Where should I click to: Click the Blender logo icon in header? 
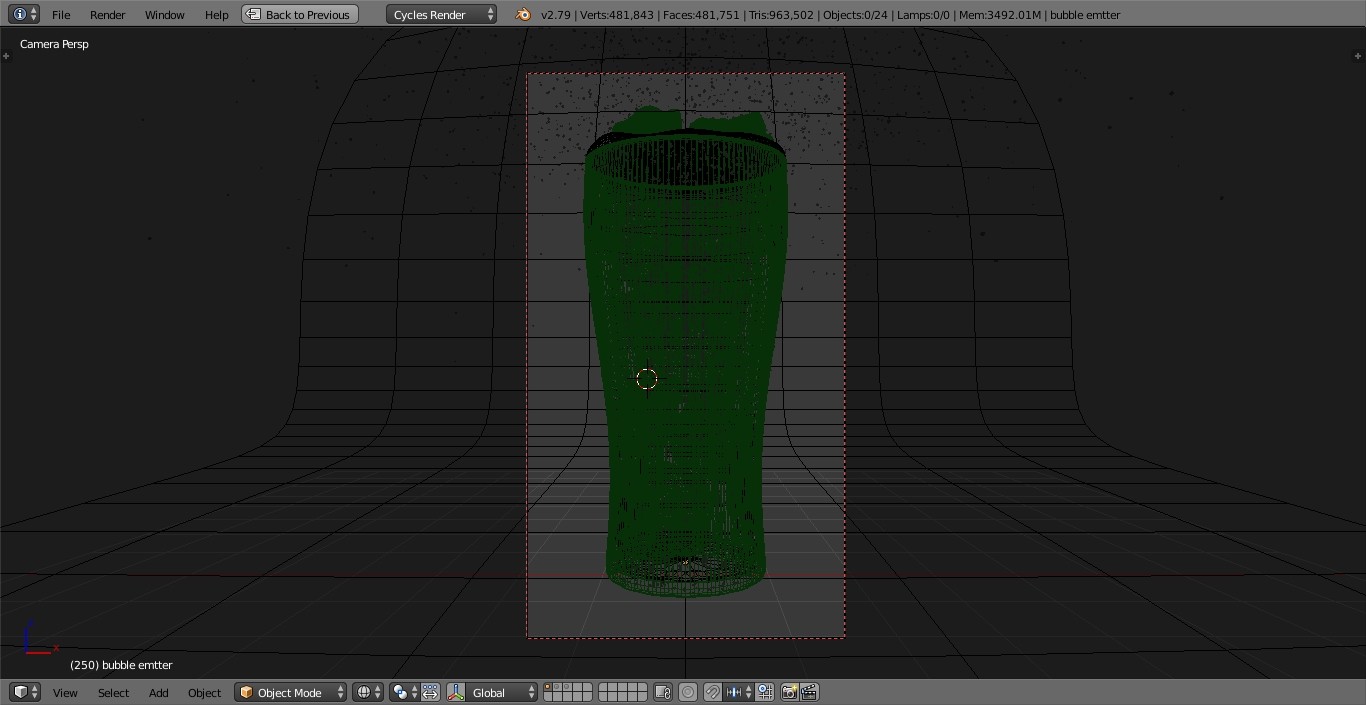point(523,14)
